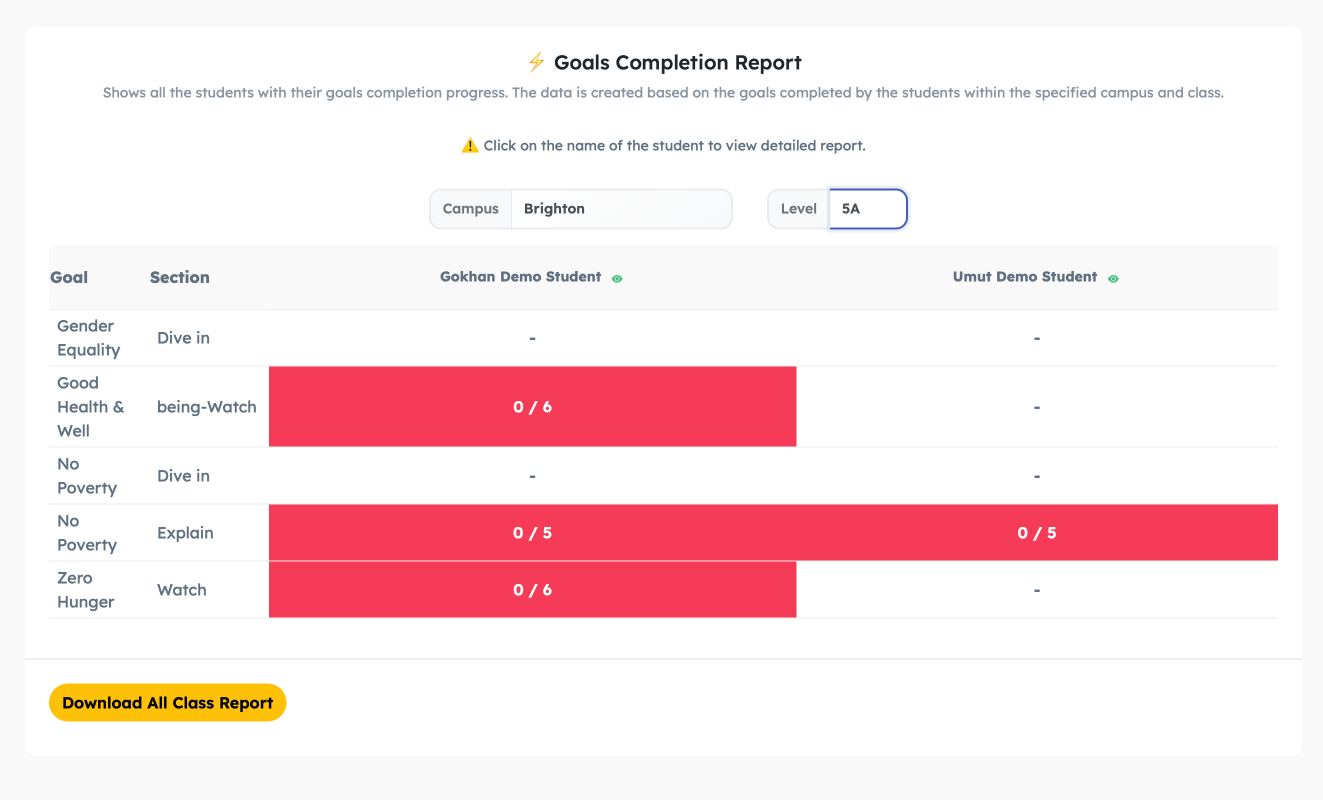Open the Level dropdown showing 5A
This screenshot has height=800, width=1323.
(867, 209)
